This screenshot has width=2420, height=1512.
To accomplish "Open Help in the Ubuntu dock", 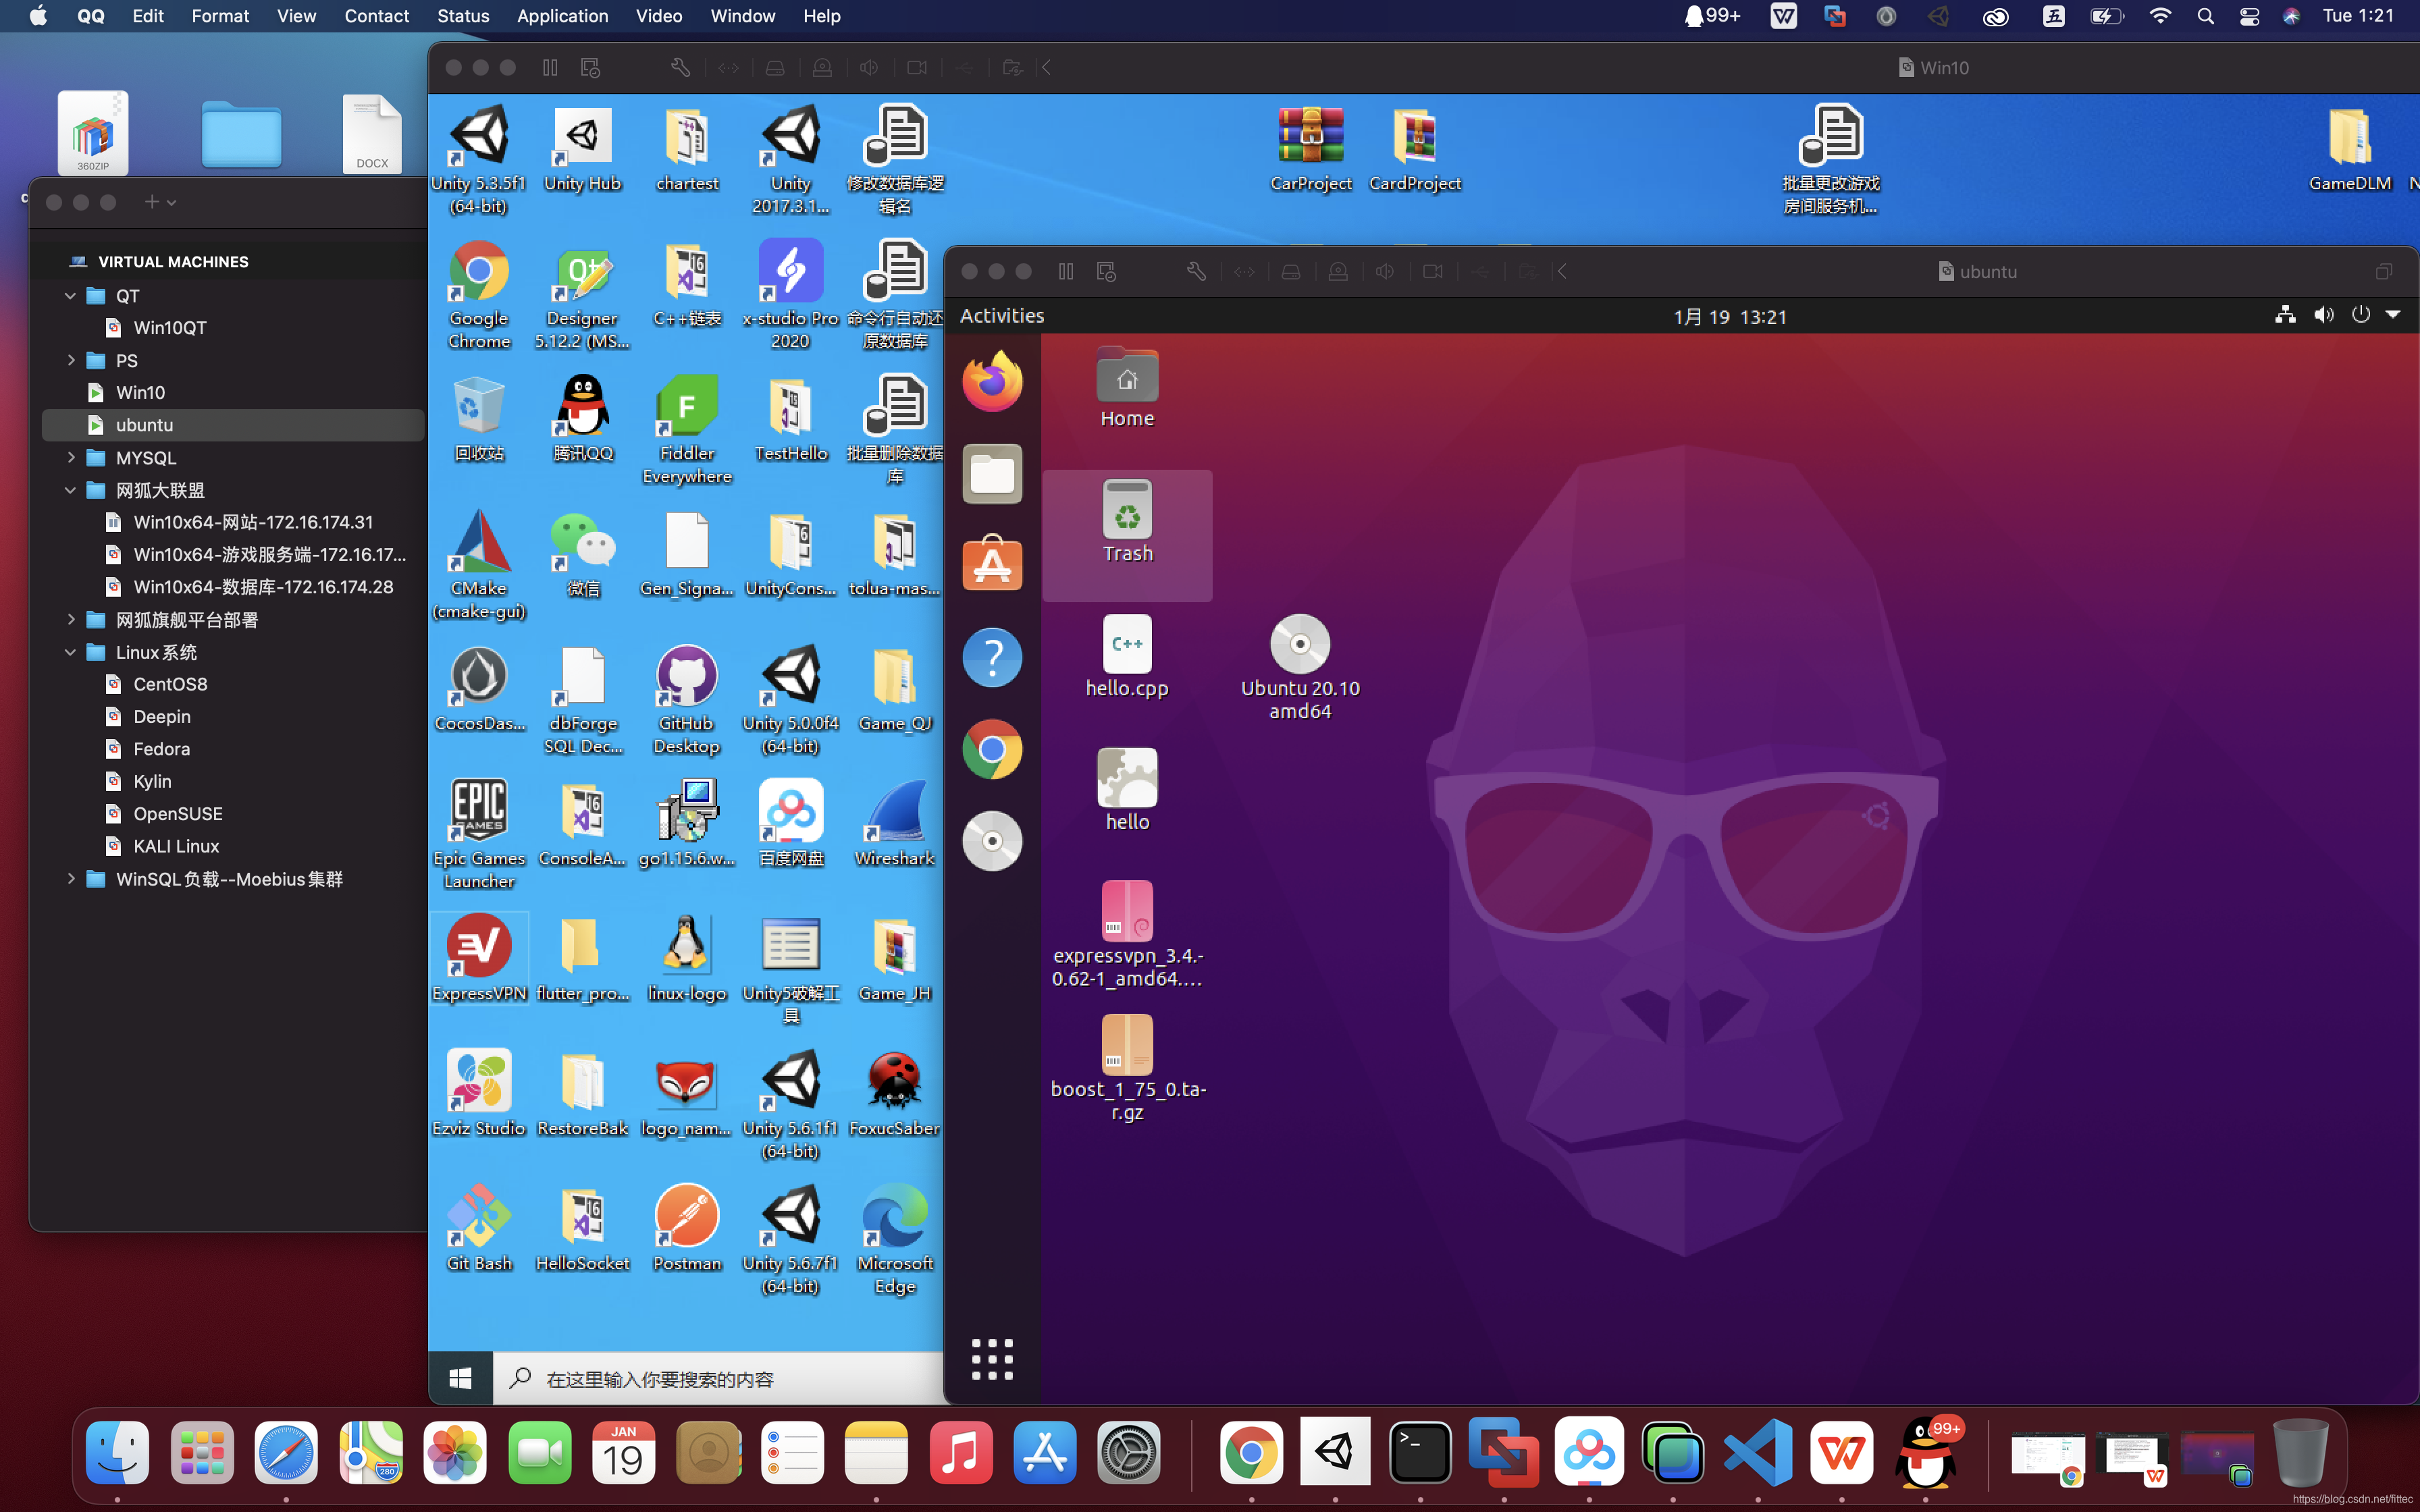I will coord(992,657).
